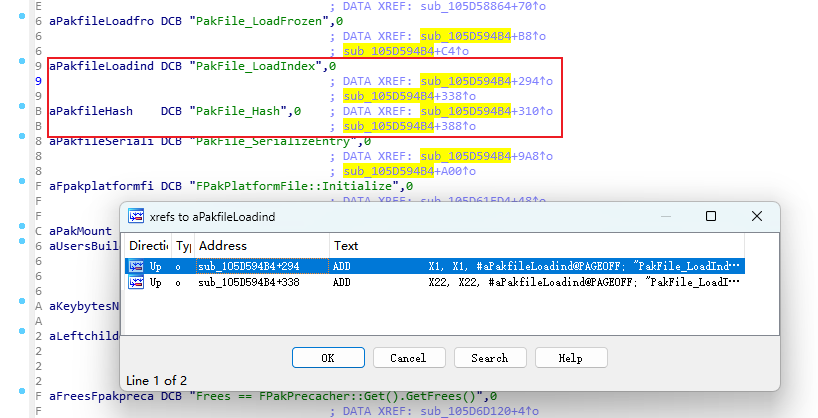Click the Help button
Viewport: 818px width, 418px height.
pos(570,357)
